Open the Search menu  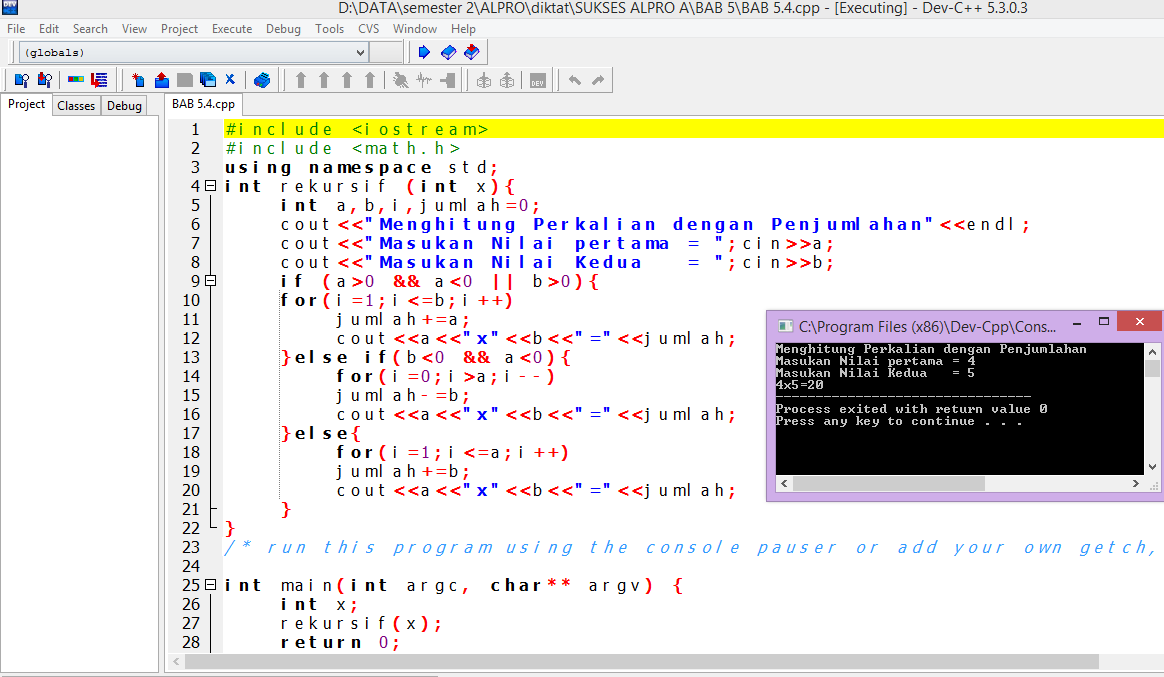click(90, 29)
